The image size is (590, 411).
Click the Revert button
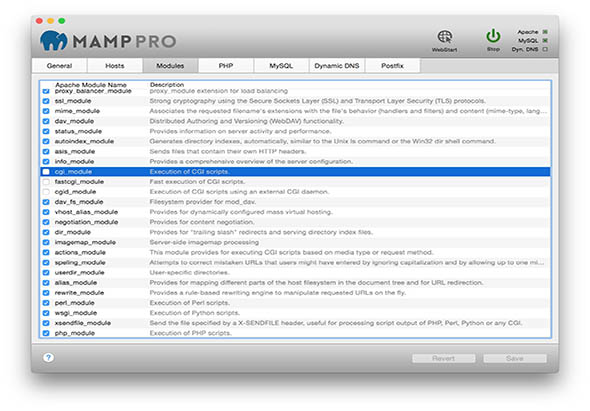pos(444,358)
